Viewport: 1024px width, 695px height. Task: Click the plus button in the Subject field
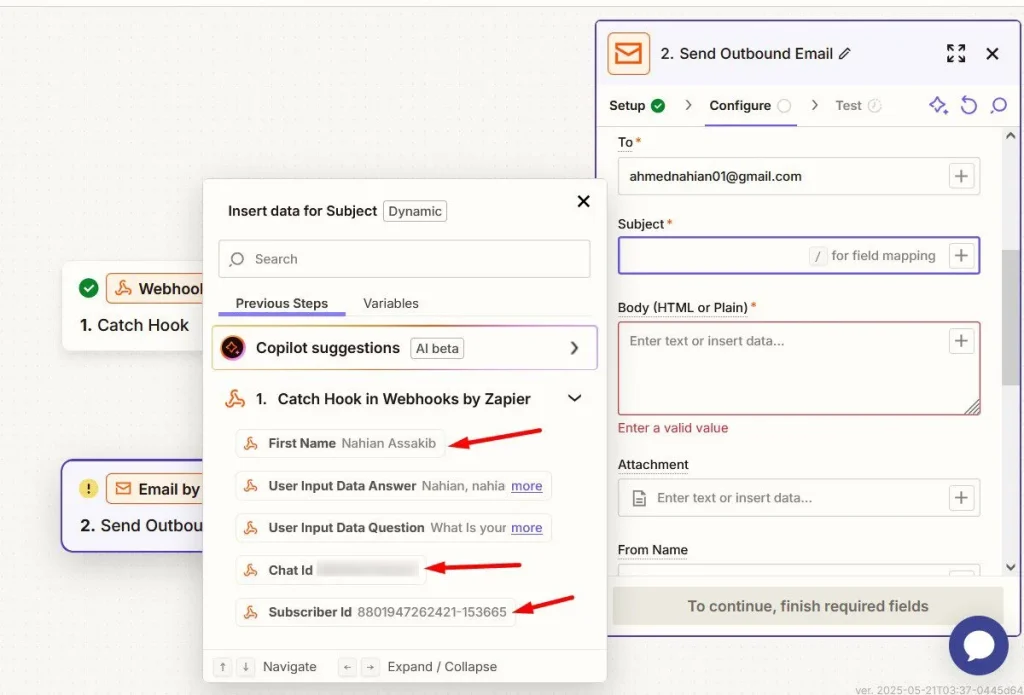point(961,255)
